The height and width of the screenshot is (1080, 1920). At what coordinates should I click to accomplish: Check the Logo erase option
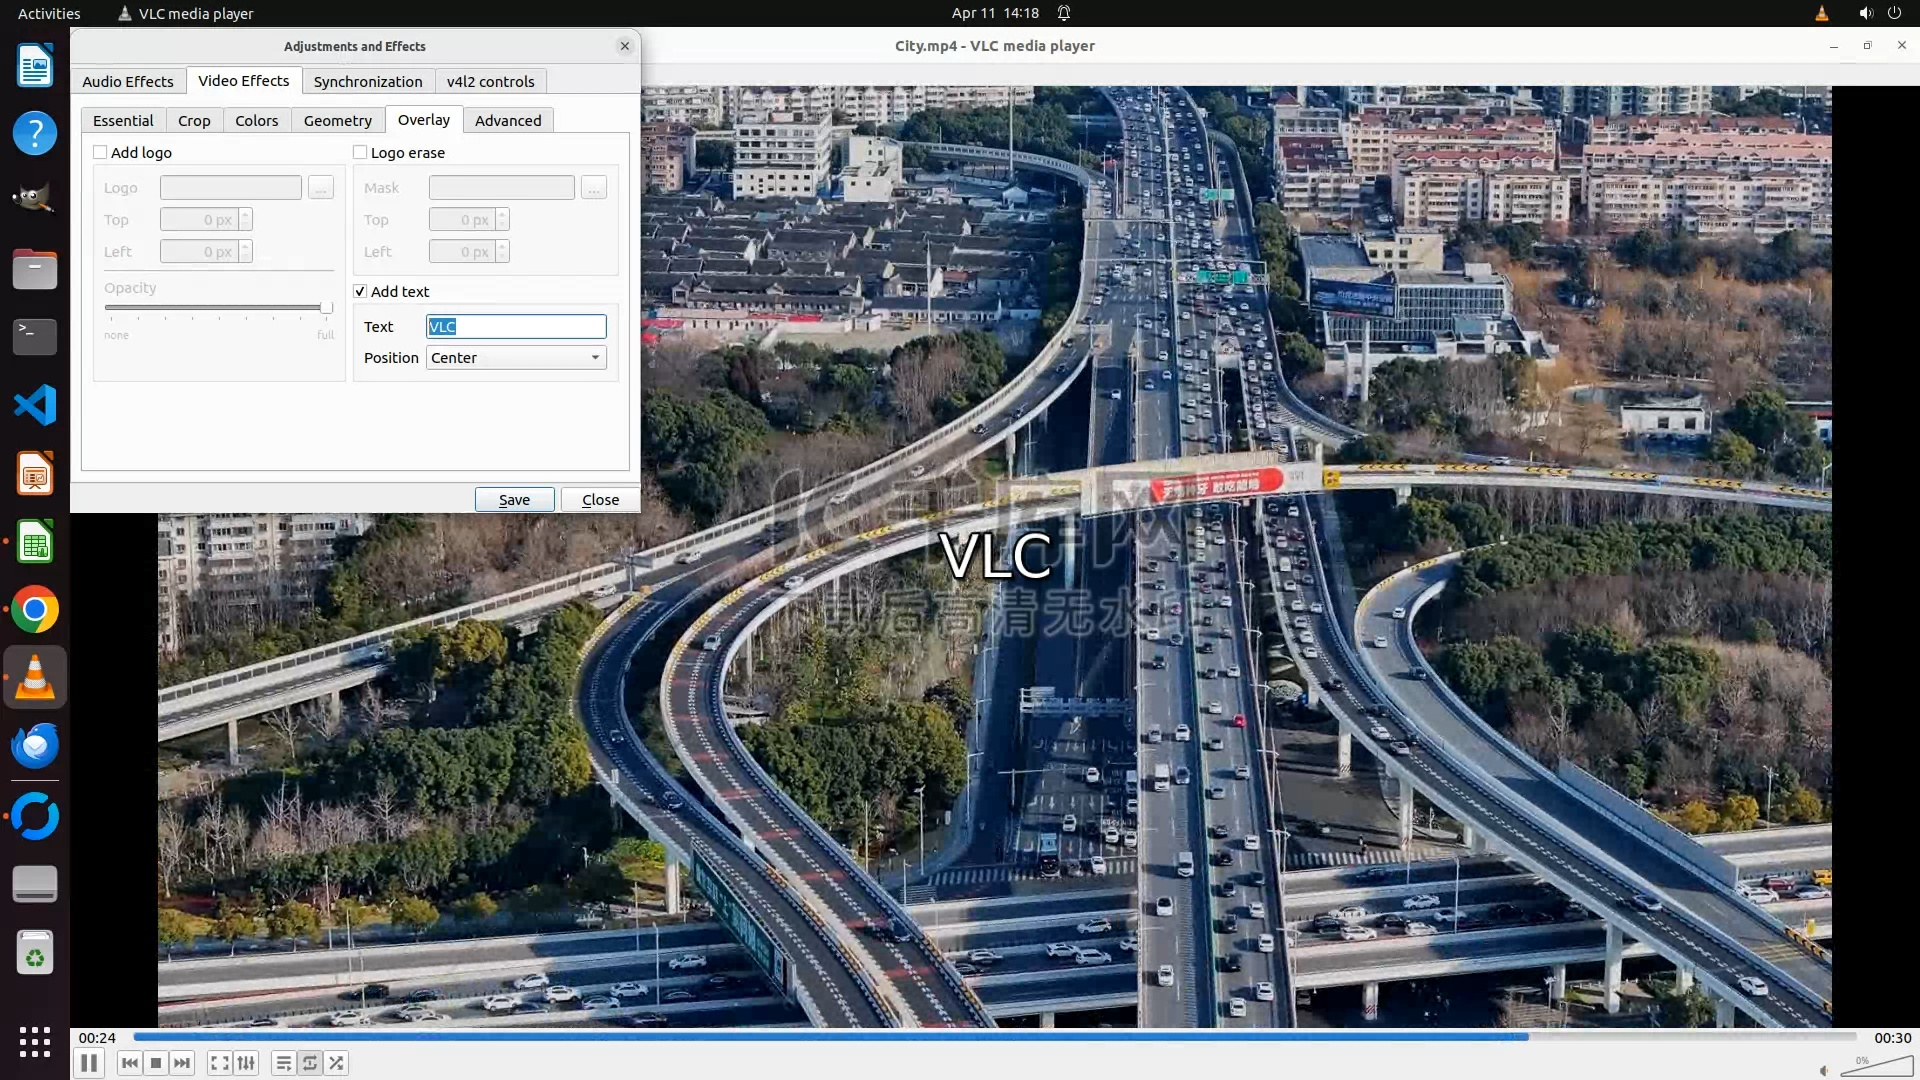[x=360, y=152]
